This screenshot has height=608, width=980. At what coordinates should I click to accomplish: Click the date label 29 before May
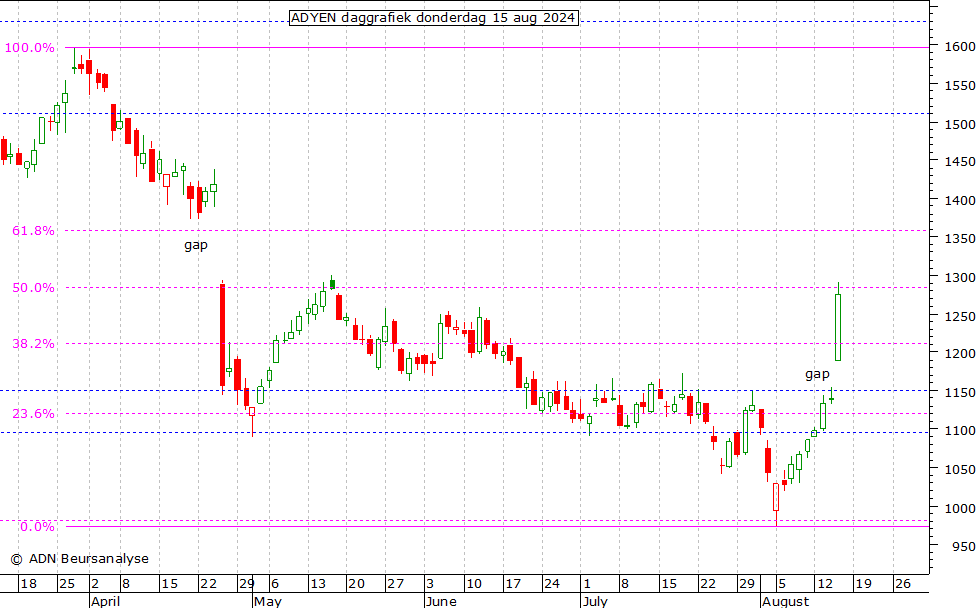(247, 584)
